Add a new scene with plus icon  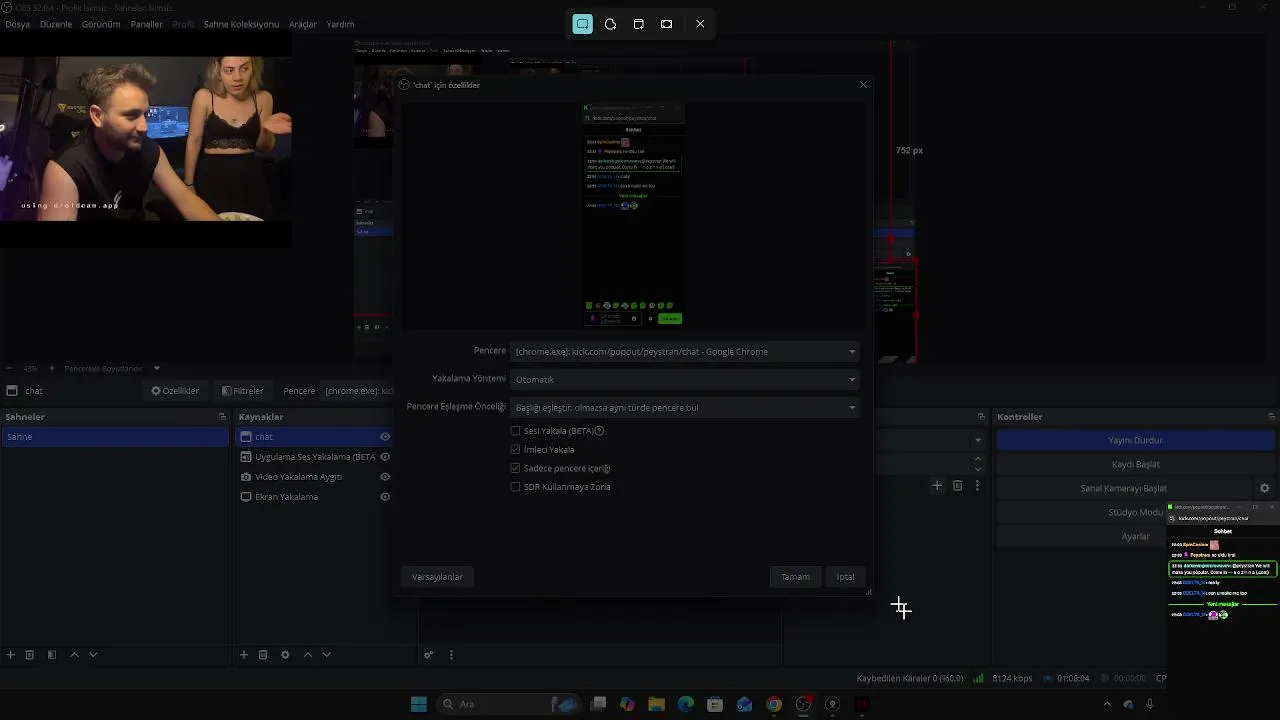pos(11,655)
